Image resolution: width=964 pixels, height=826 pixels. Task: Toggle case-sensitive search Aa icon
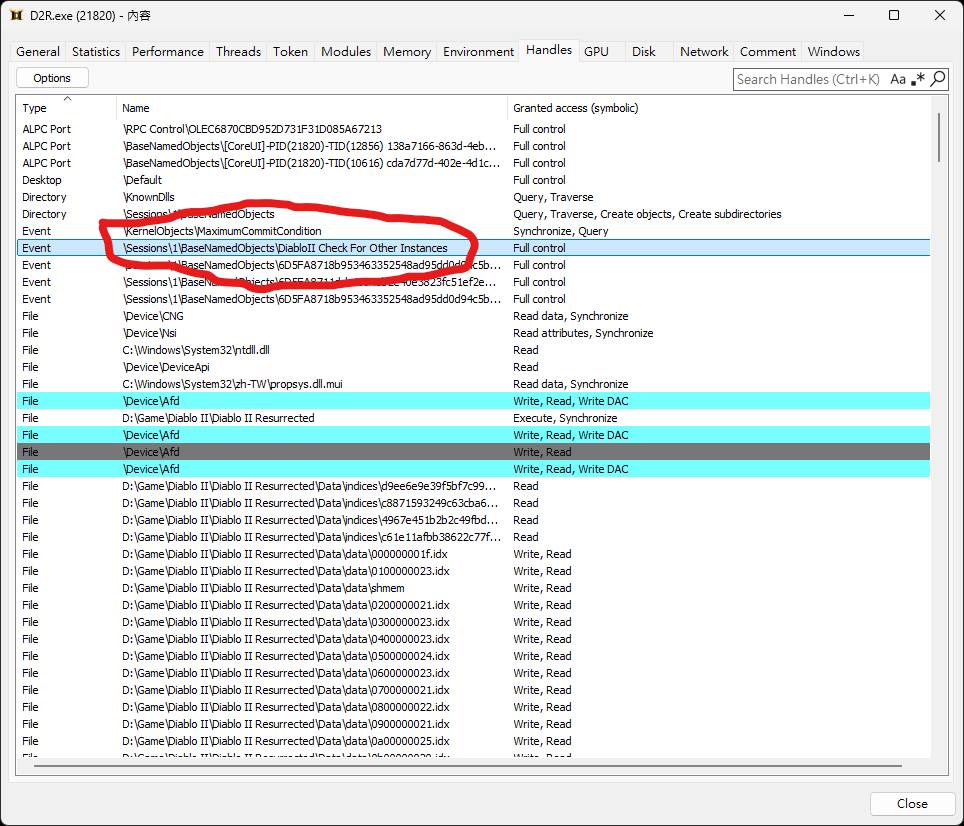tap(898, 79)
